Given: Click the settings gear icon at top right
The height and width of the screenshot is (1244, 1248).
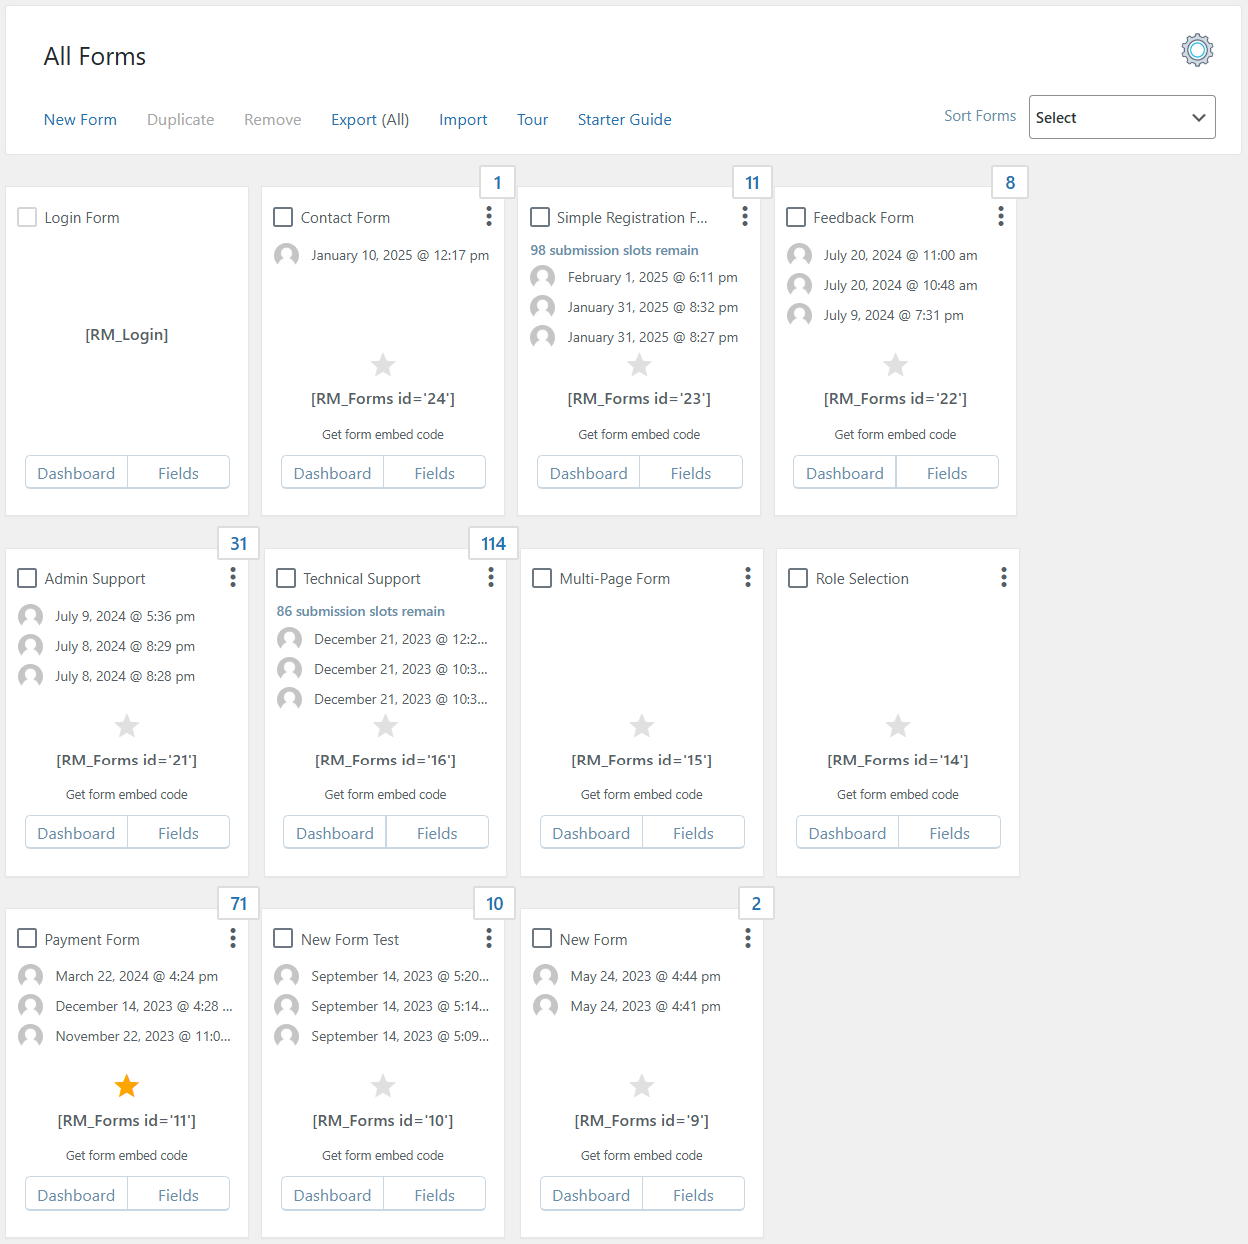Looking at the screenshot, I should coord(1196,50).
